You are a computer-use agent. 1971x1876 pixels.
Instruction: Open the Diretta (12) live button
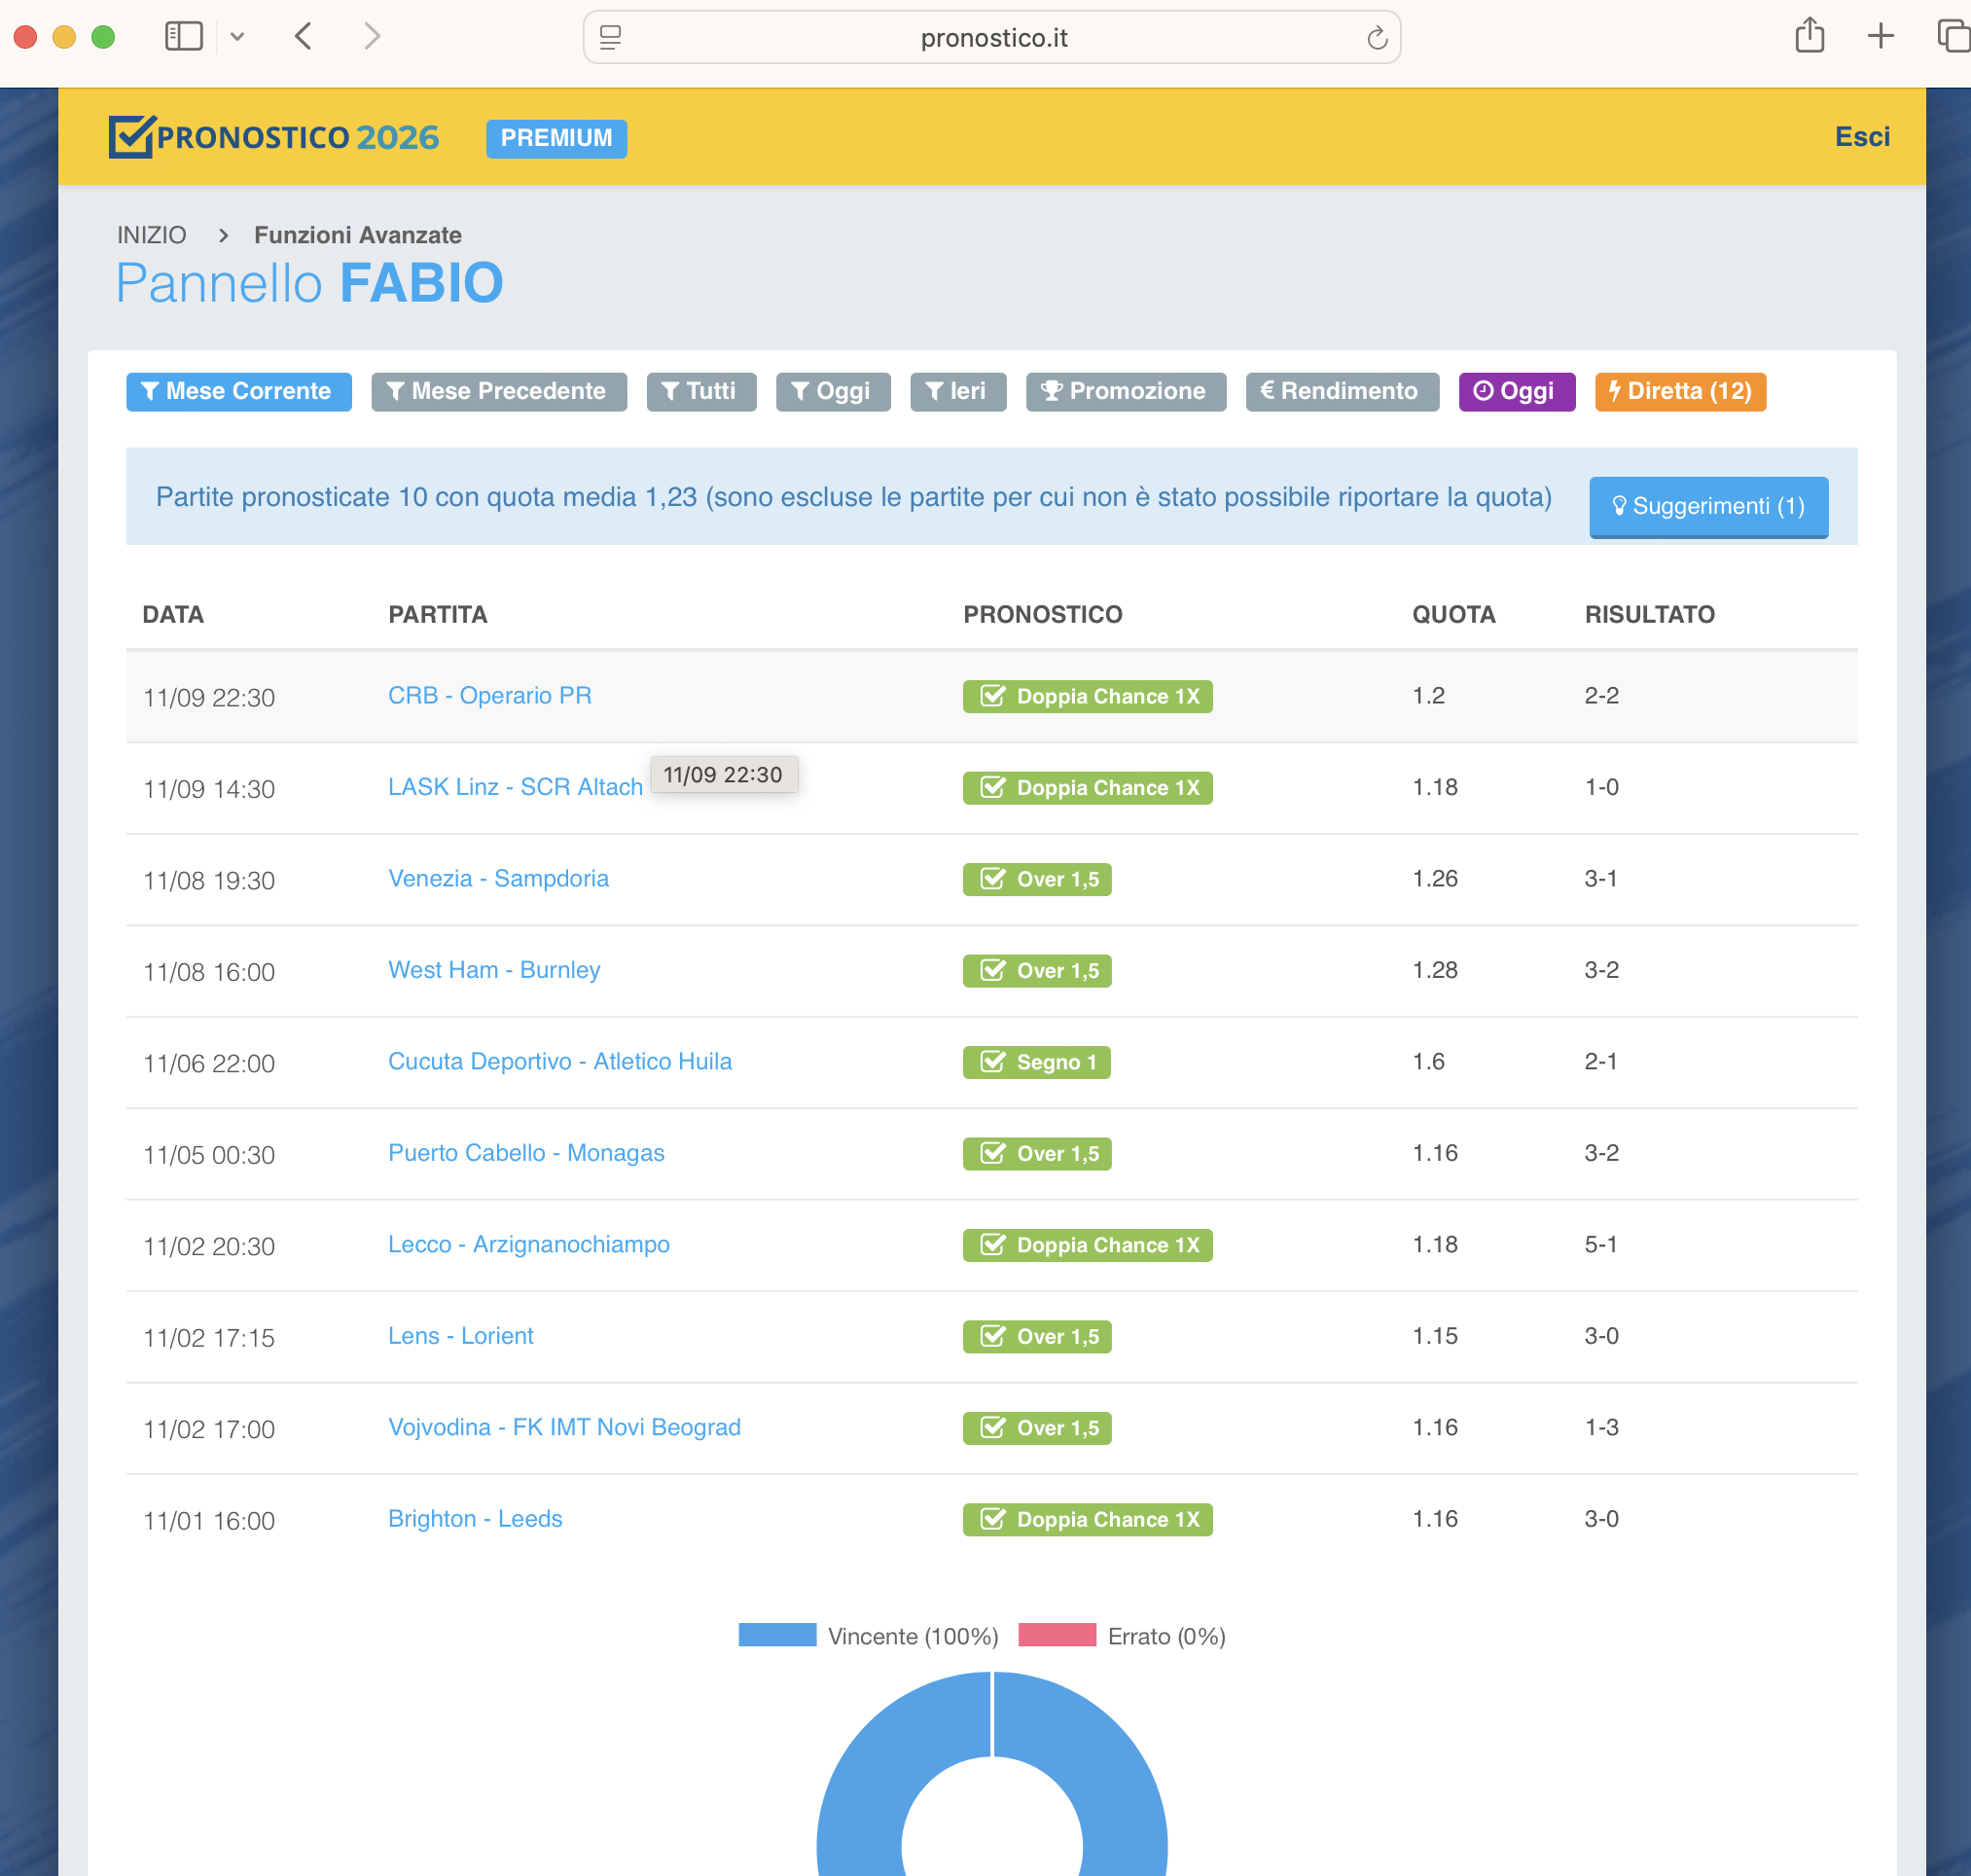tap(1679, 391)
